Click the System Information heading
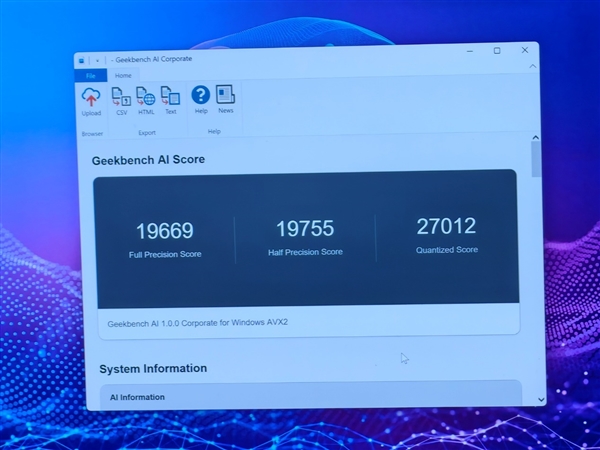Viewport: 600px width, 450px height. click(x=153, y=368)
